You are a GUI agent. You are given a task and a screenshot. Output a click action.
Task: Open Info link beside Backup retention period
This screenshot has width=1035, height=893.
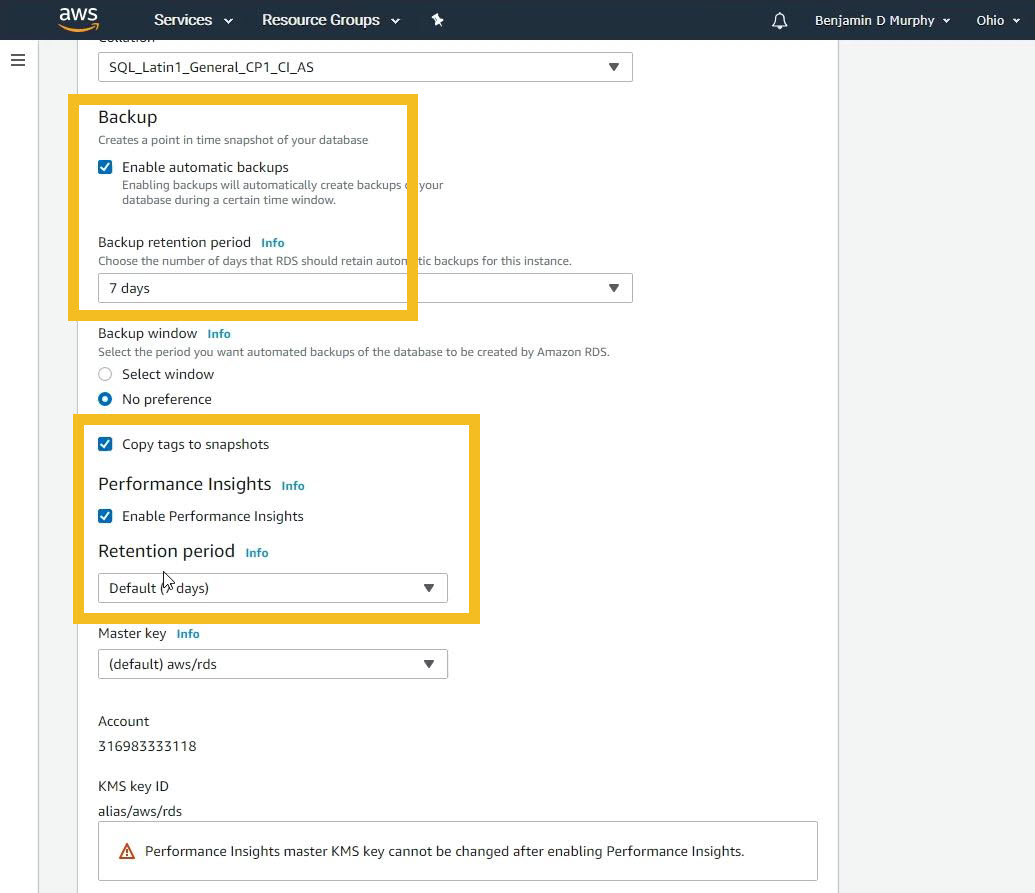point(273,243)
